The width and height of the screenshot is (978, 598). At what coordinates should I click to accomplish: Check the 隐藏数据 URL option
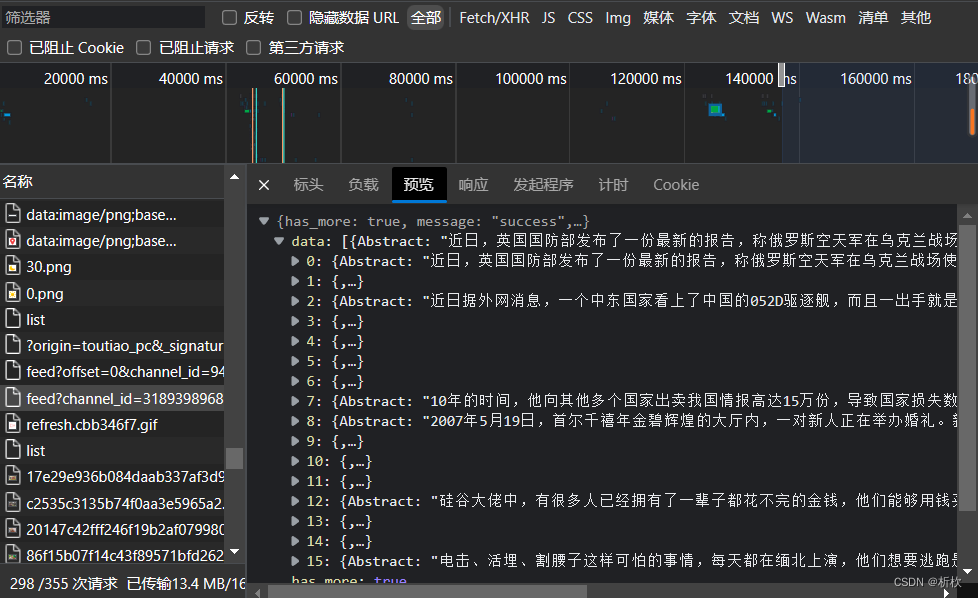(294, 17)
